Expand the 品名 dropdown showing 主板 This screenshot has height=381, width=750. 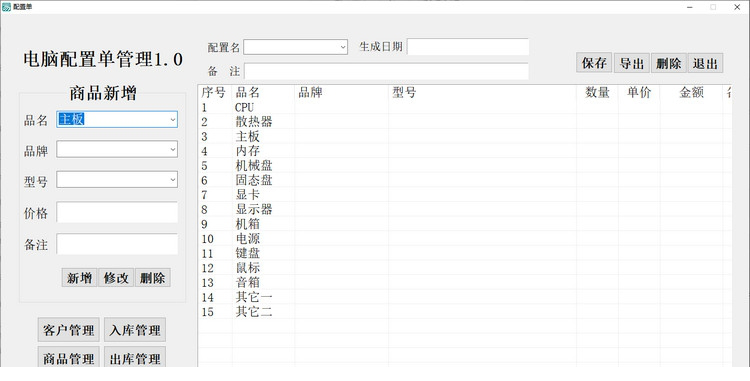(x=173, y=120)
